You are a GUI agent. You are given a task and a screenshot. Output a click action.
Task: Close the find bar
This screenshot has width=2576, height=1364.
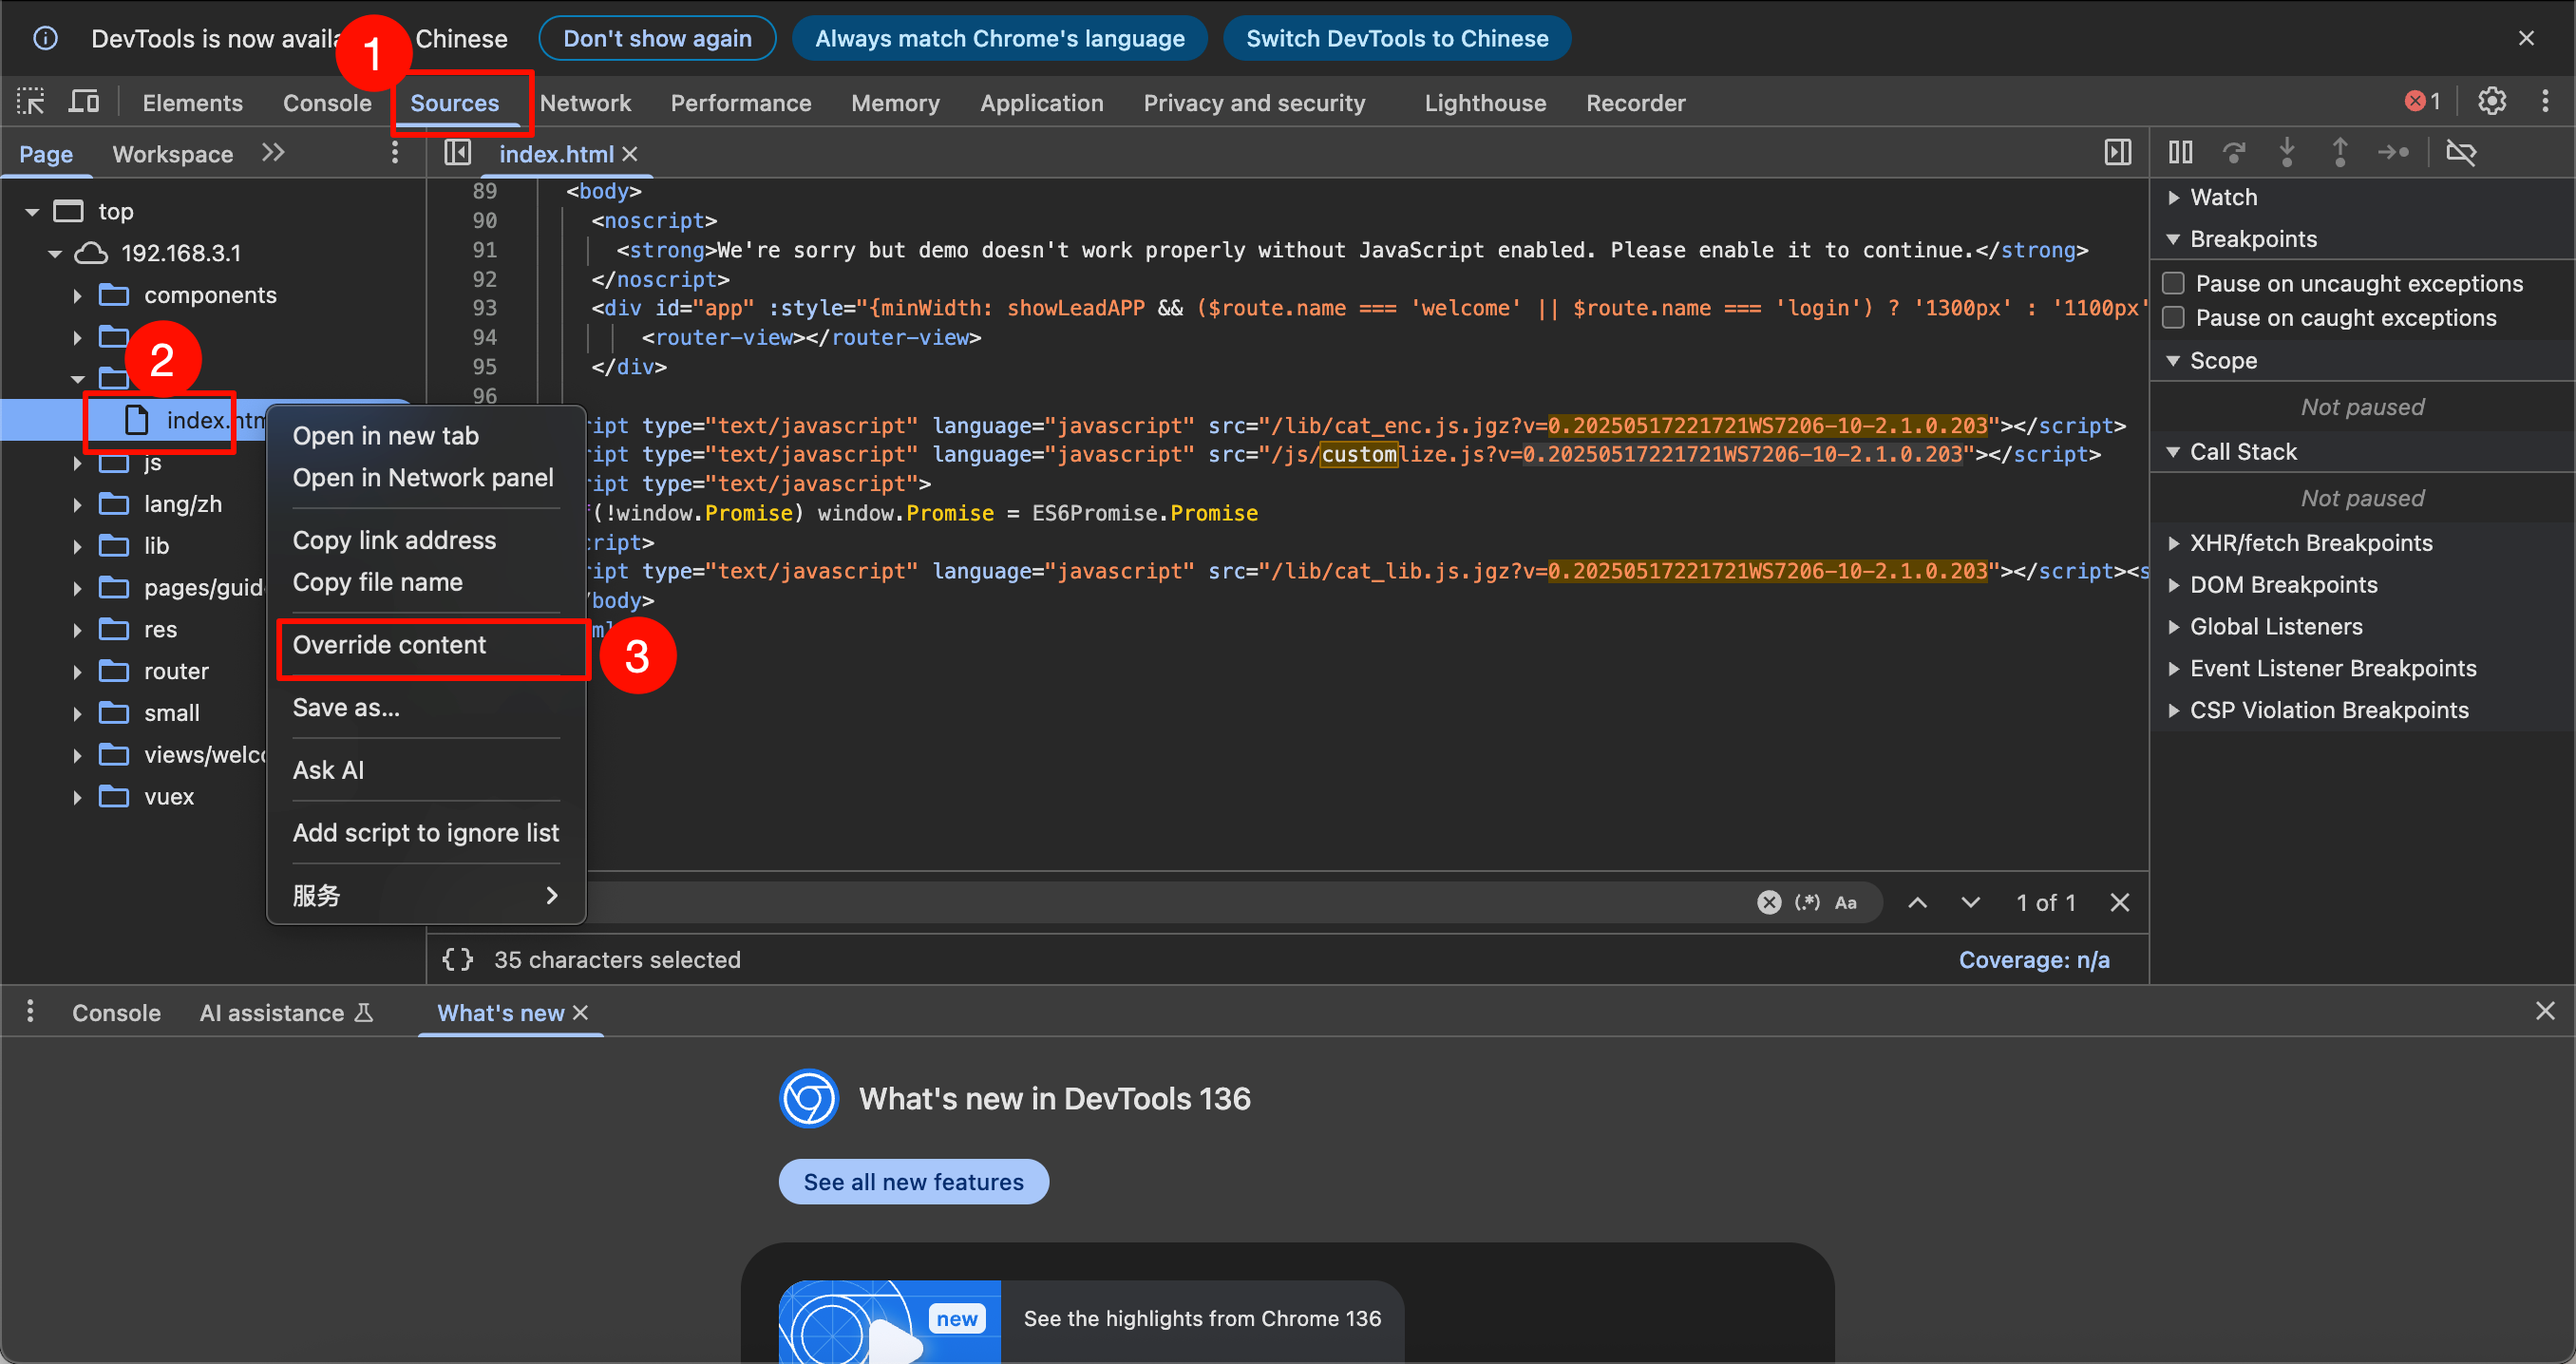point(2119,902)
